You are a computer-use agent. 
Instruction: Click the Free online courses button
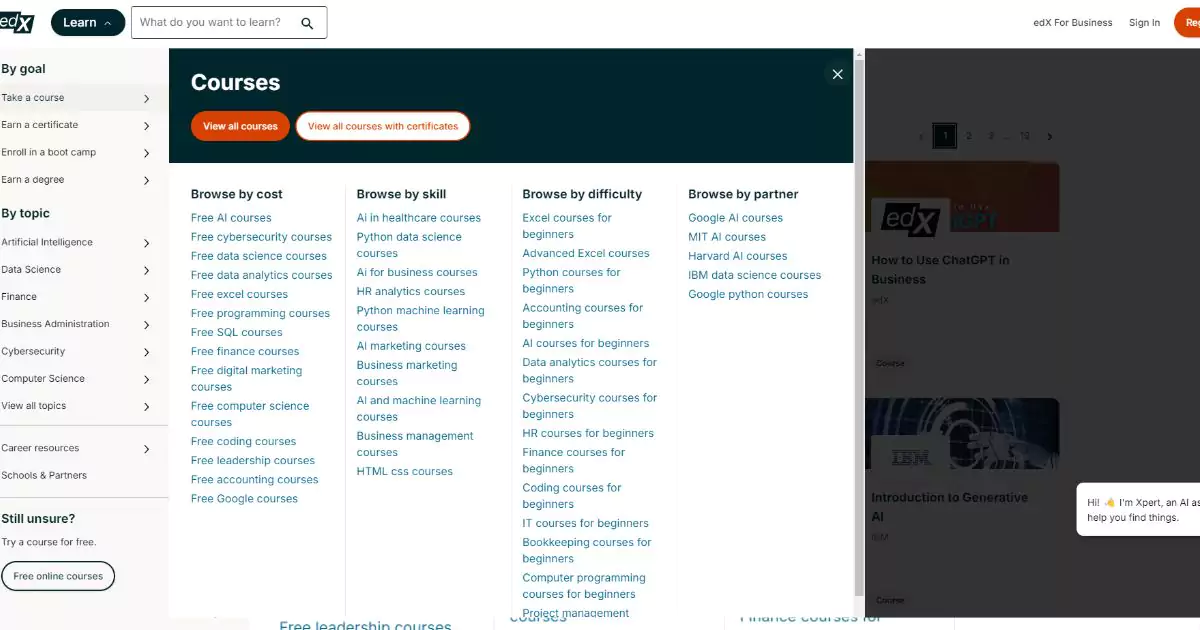tap(58, 576)
